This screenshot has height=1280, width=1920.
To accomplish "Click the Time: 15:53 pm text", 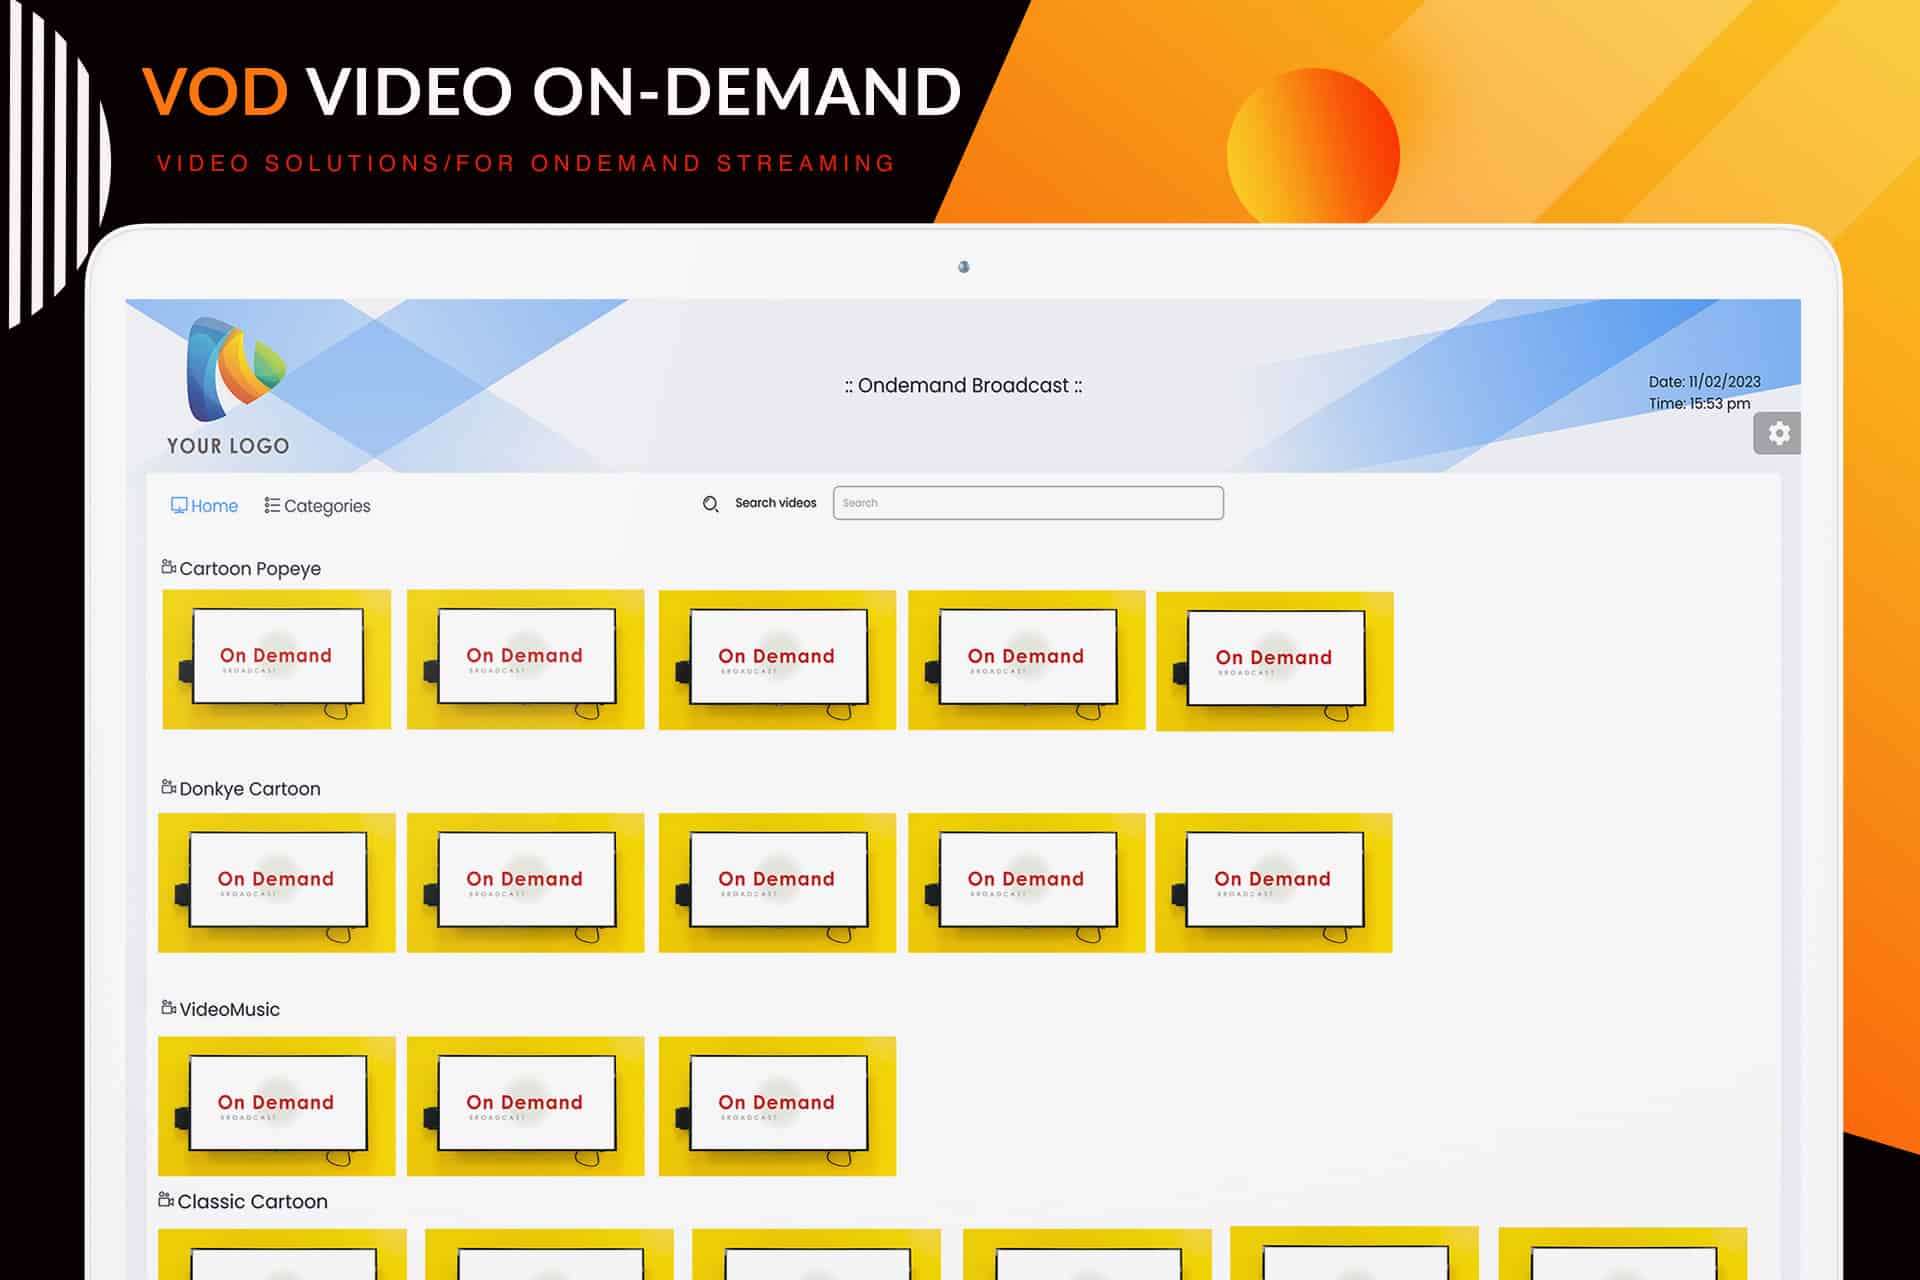I will pyautogui.click(x=1699, y=403).
